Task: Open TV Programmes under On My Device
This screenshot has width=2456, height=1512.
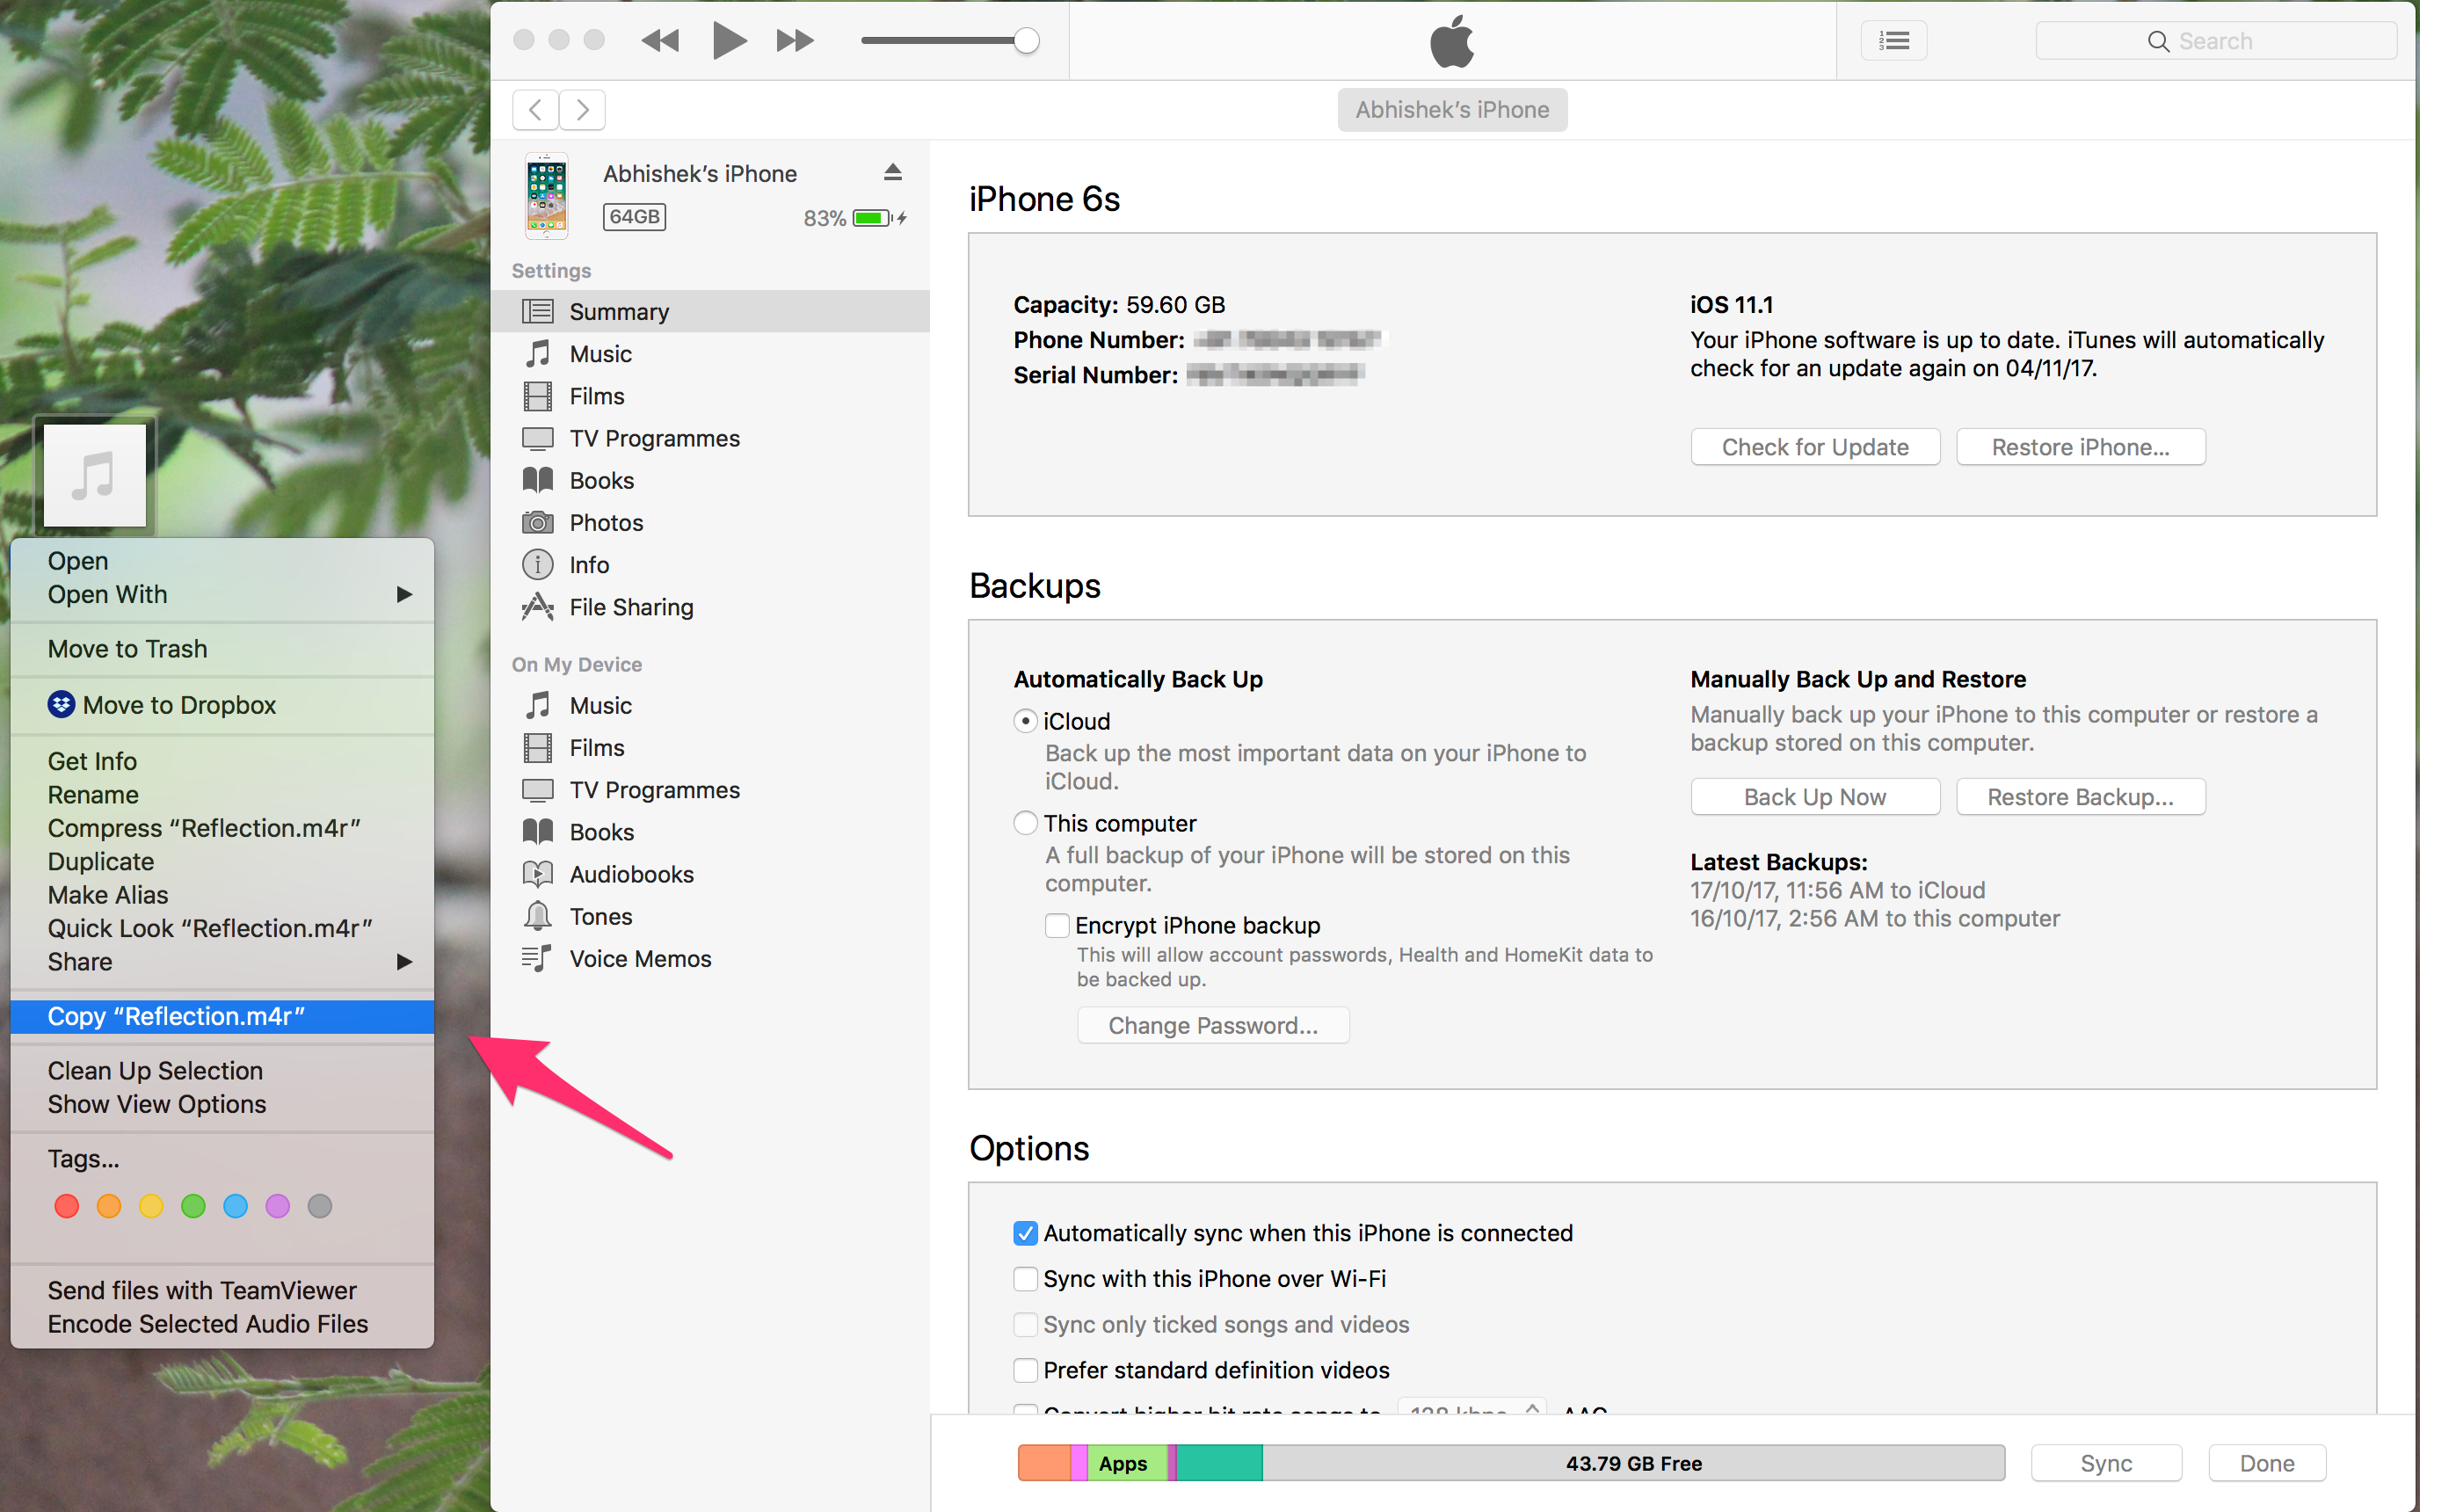Action: [x=710, y=790]
